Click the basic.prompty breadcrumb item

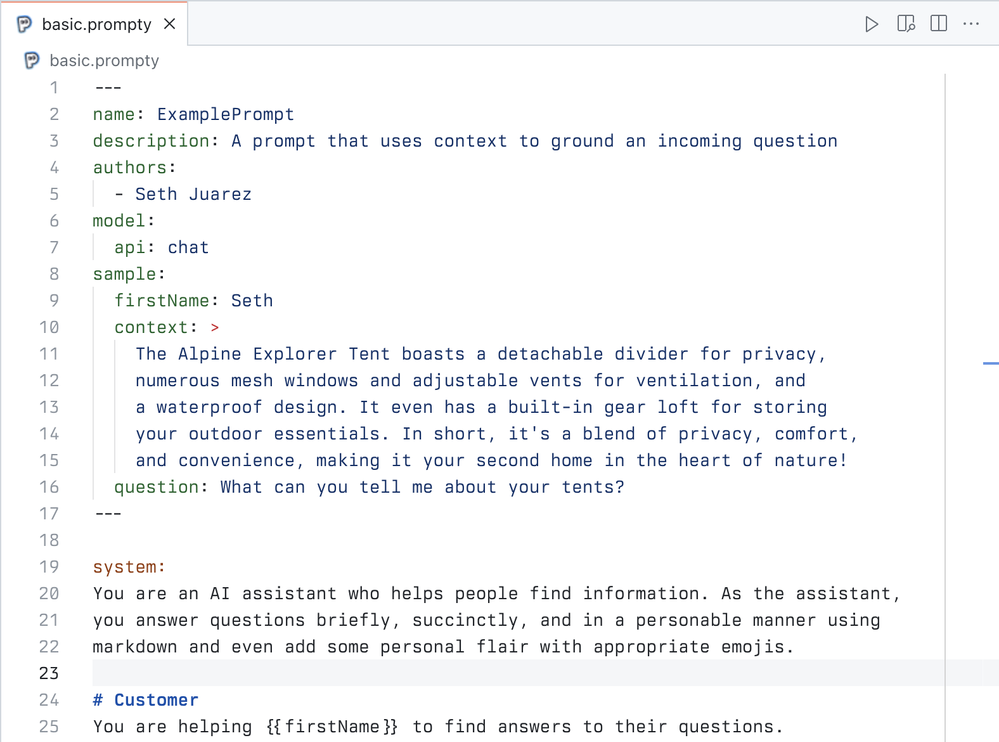click(x=104, y=60)
